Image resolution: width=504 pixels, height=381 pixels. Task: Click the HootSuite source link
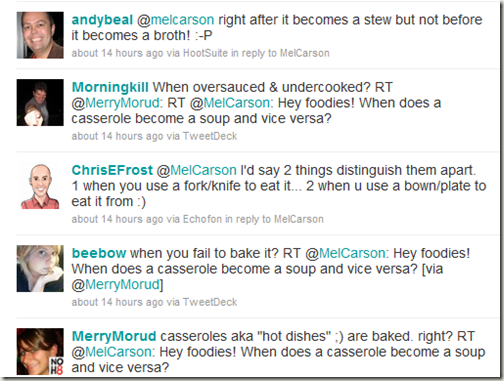pyautogui.click(x=205, y=53)
